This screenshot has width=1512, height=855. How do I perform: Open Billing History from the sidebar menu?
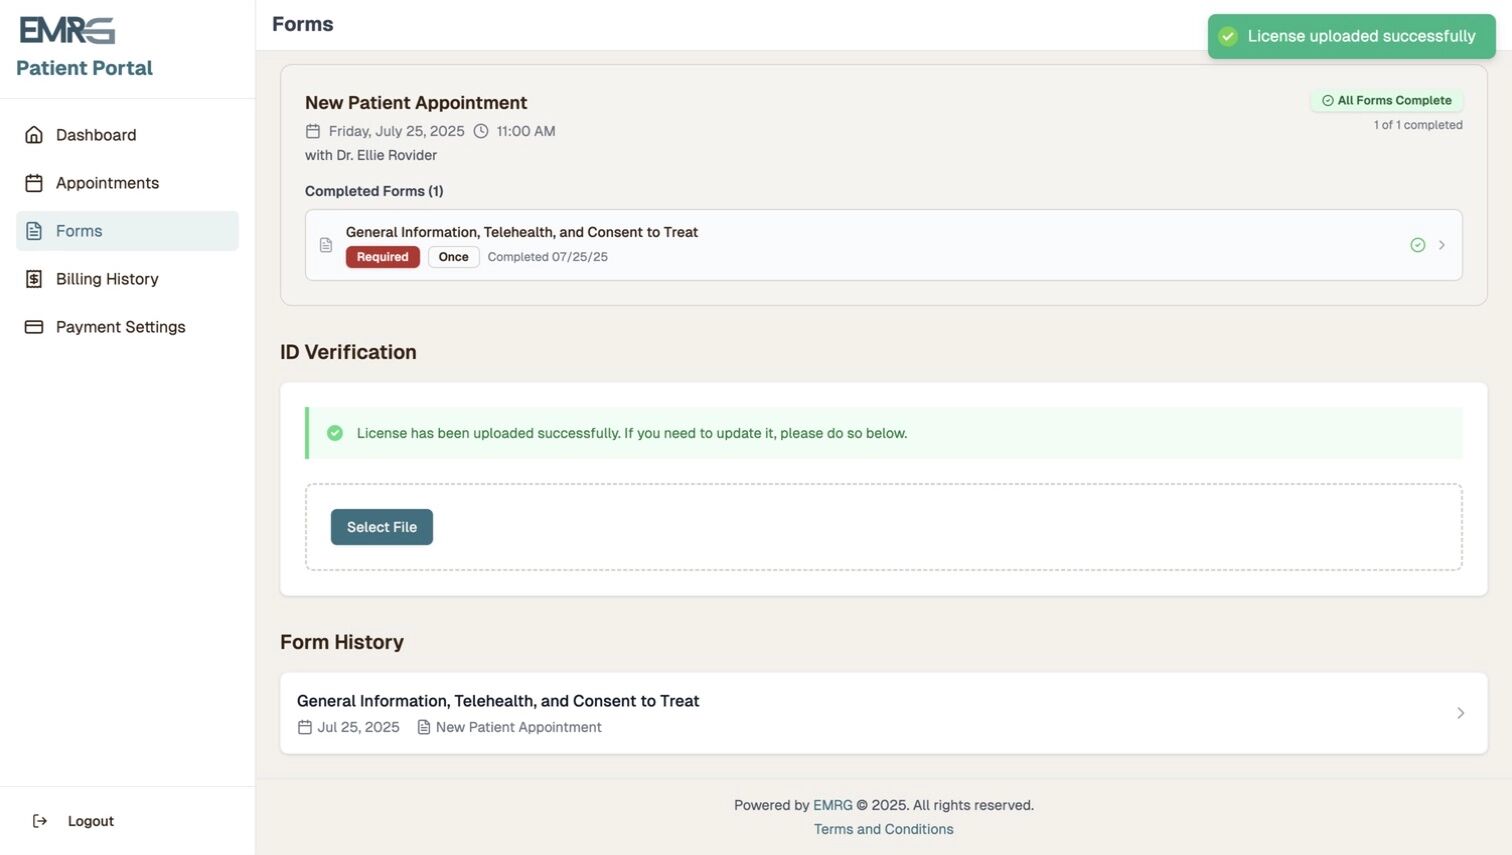pos(107,278)
